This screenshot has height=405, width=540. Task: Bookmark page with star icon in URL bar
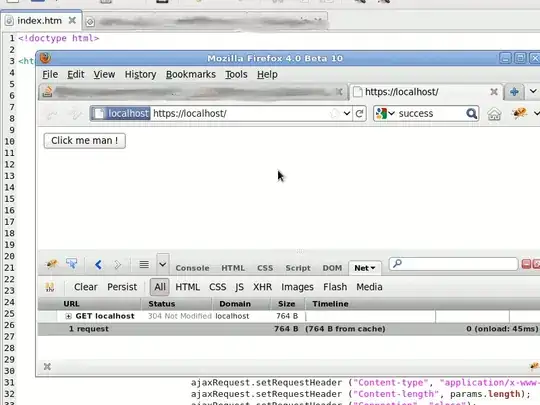pyautogui.click(x=334, y=113)
